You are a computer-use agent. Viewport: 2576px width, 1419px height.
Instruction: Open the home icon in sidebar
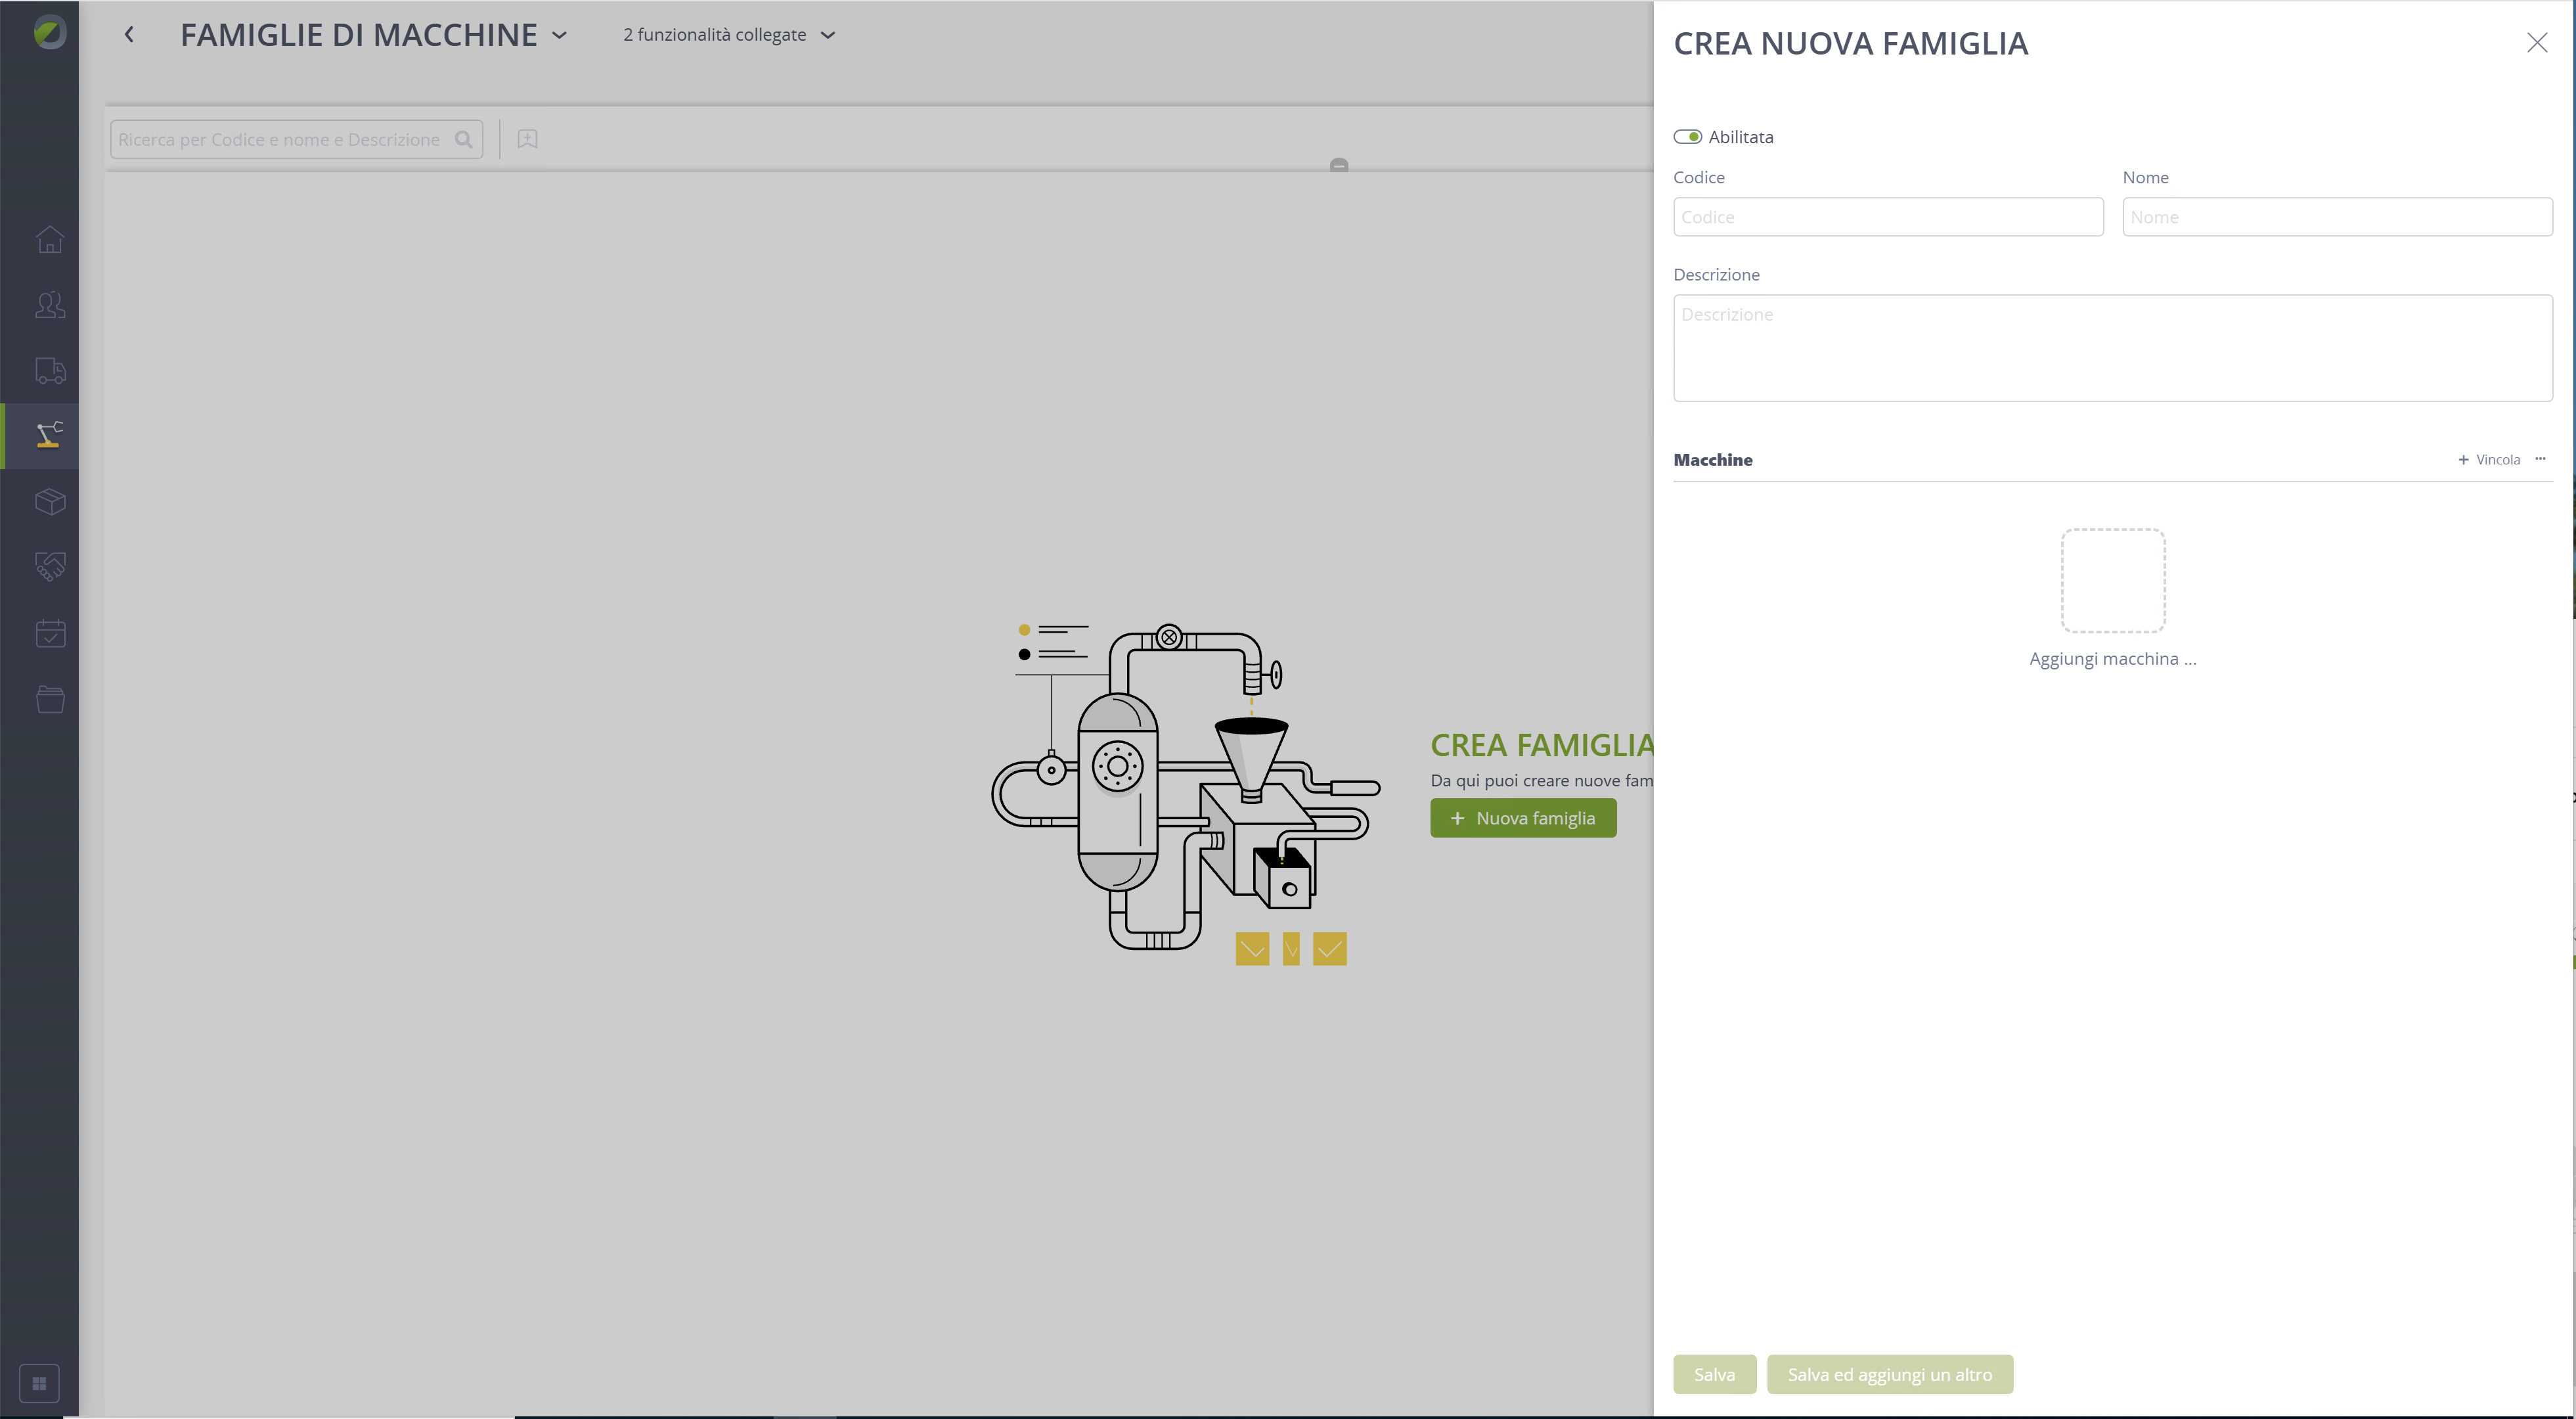(50, 240)
